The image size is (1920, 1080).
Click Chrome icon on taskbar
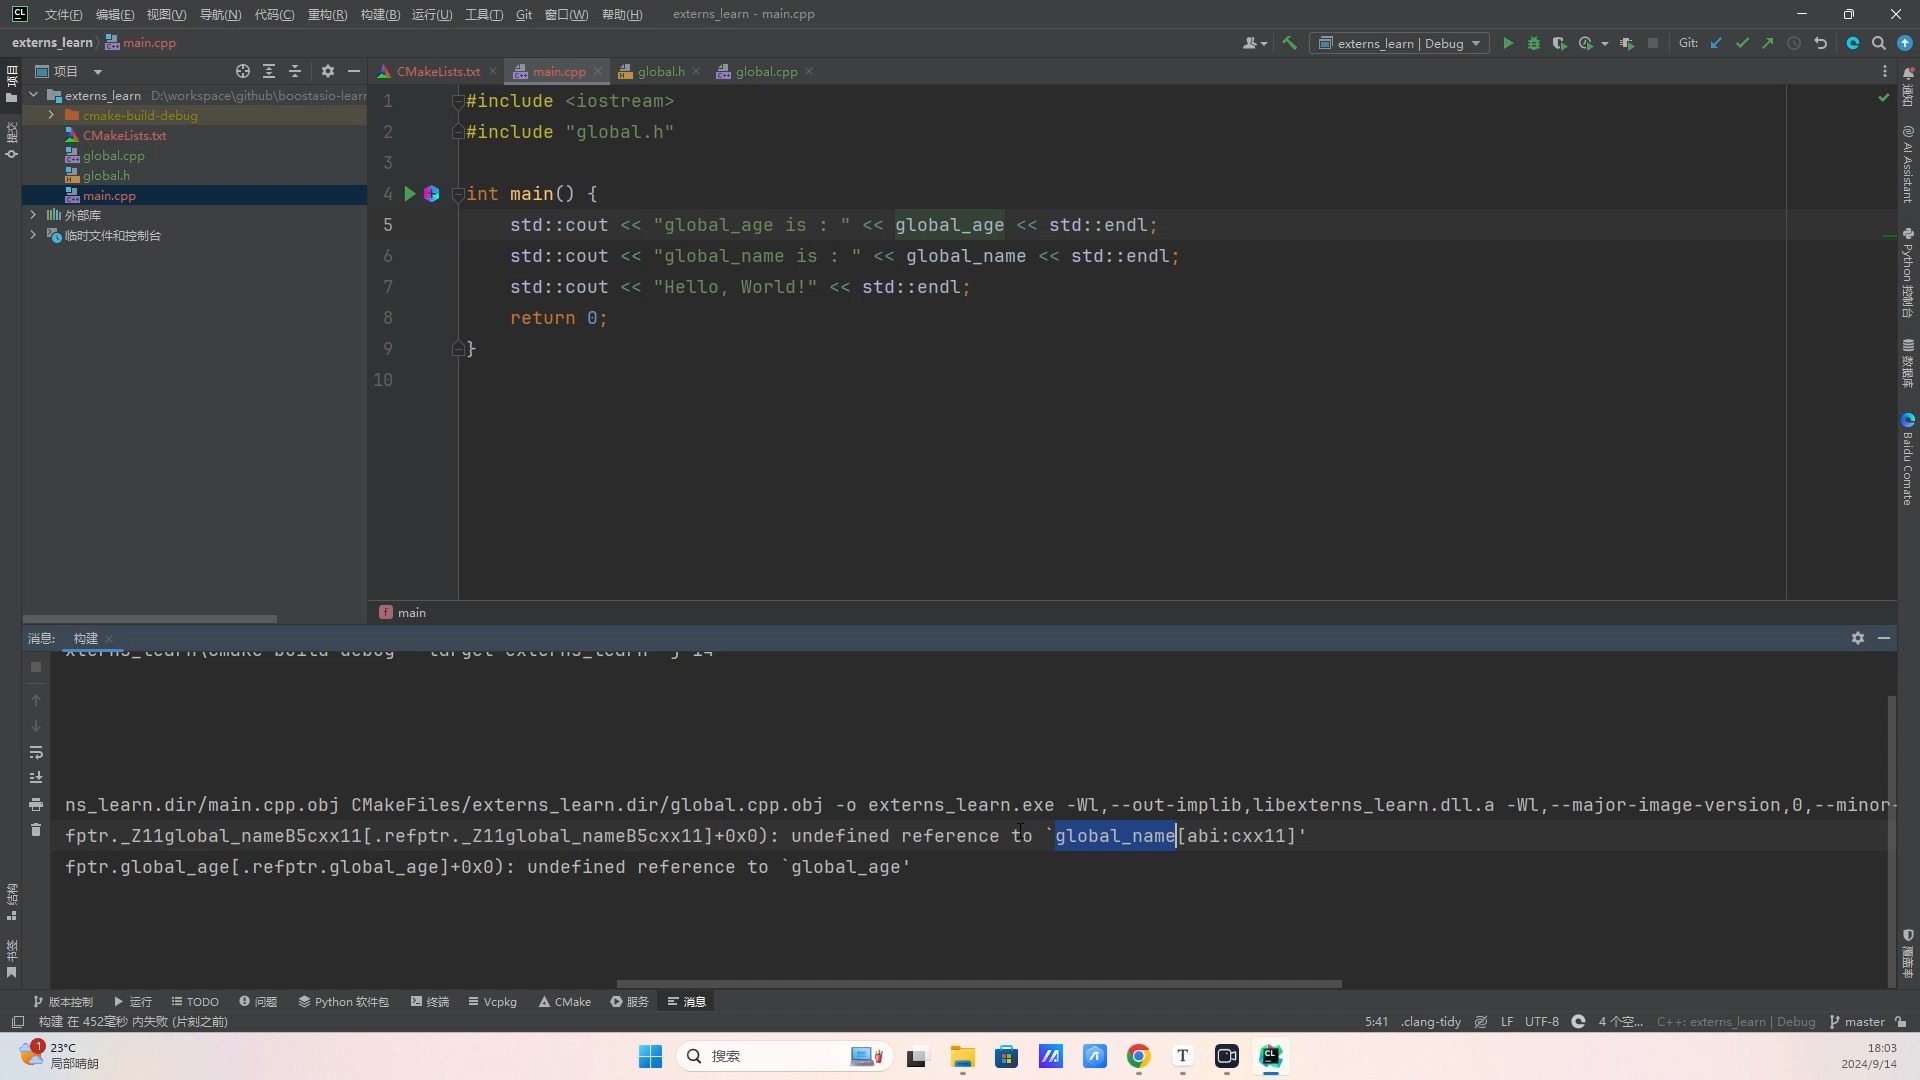pos(1138,1056)
